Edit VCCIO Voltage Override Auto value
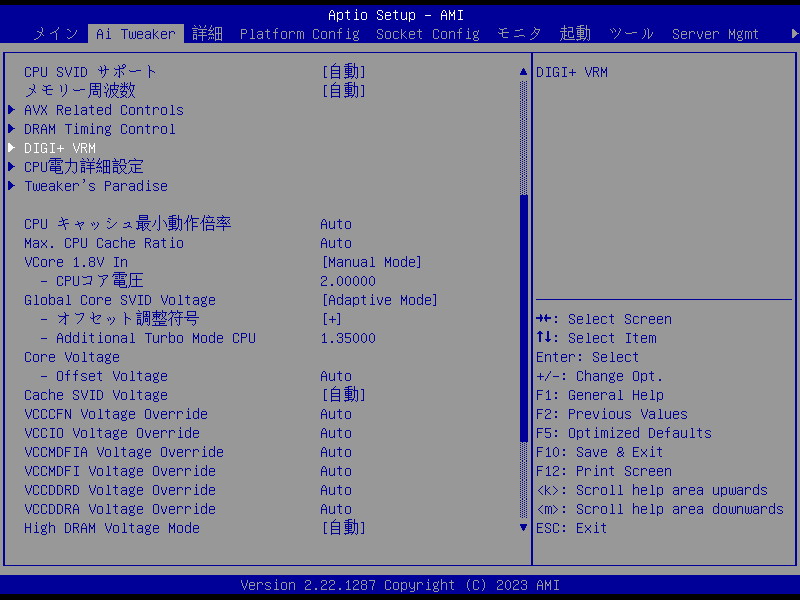Screen dimensions: 800x600 point(336,433)
